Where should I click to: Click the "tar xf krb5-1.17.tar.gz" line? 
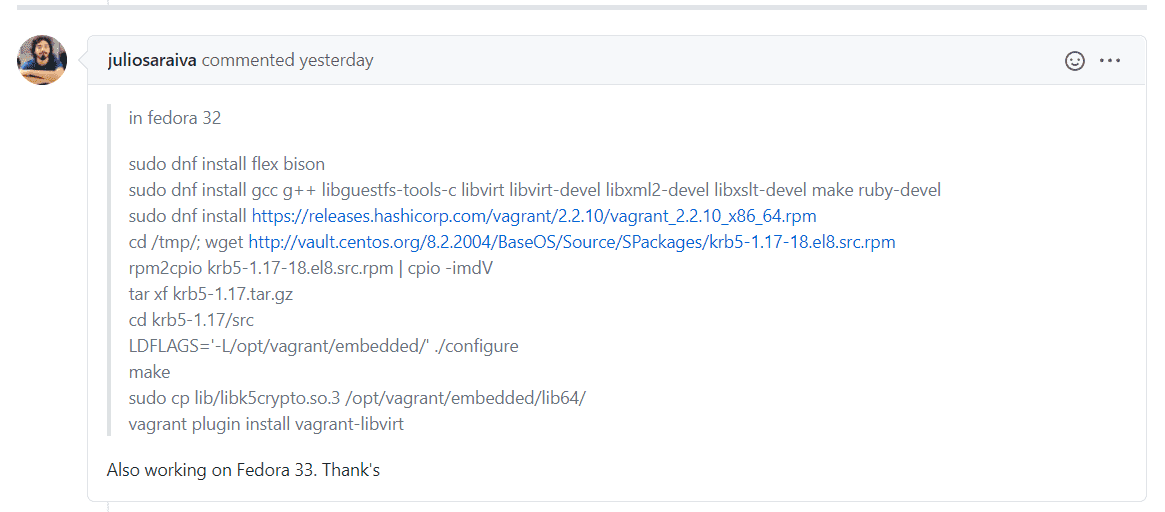pyautogui.click(x=210, y=294)
